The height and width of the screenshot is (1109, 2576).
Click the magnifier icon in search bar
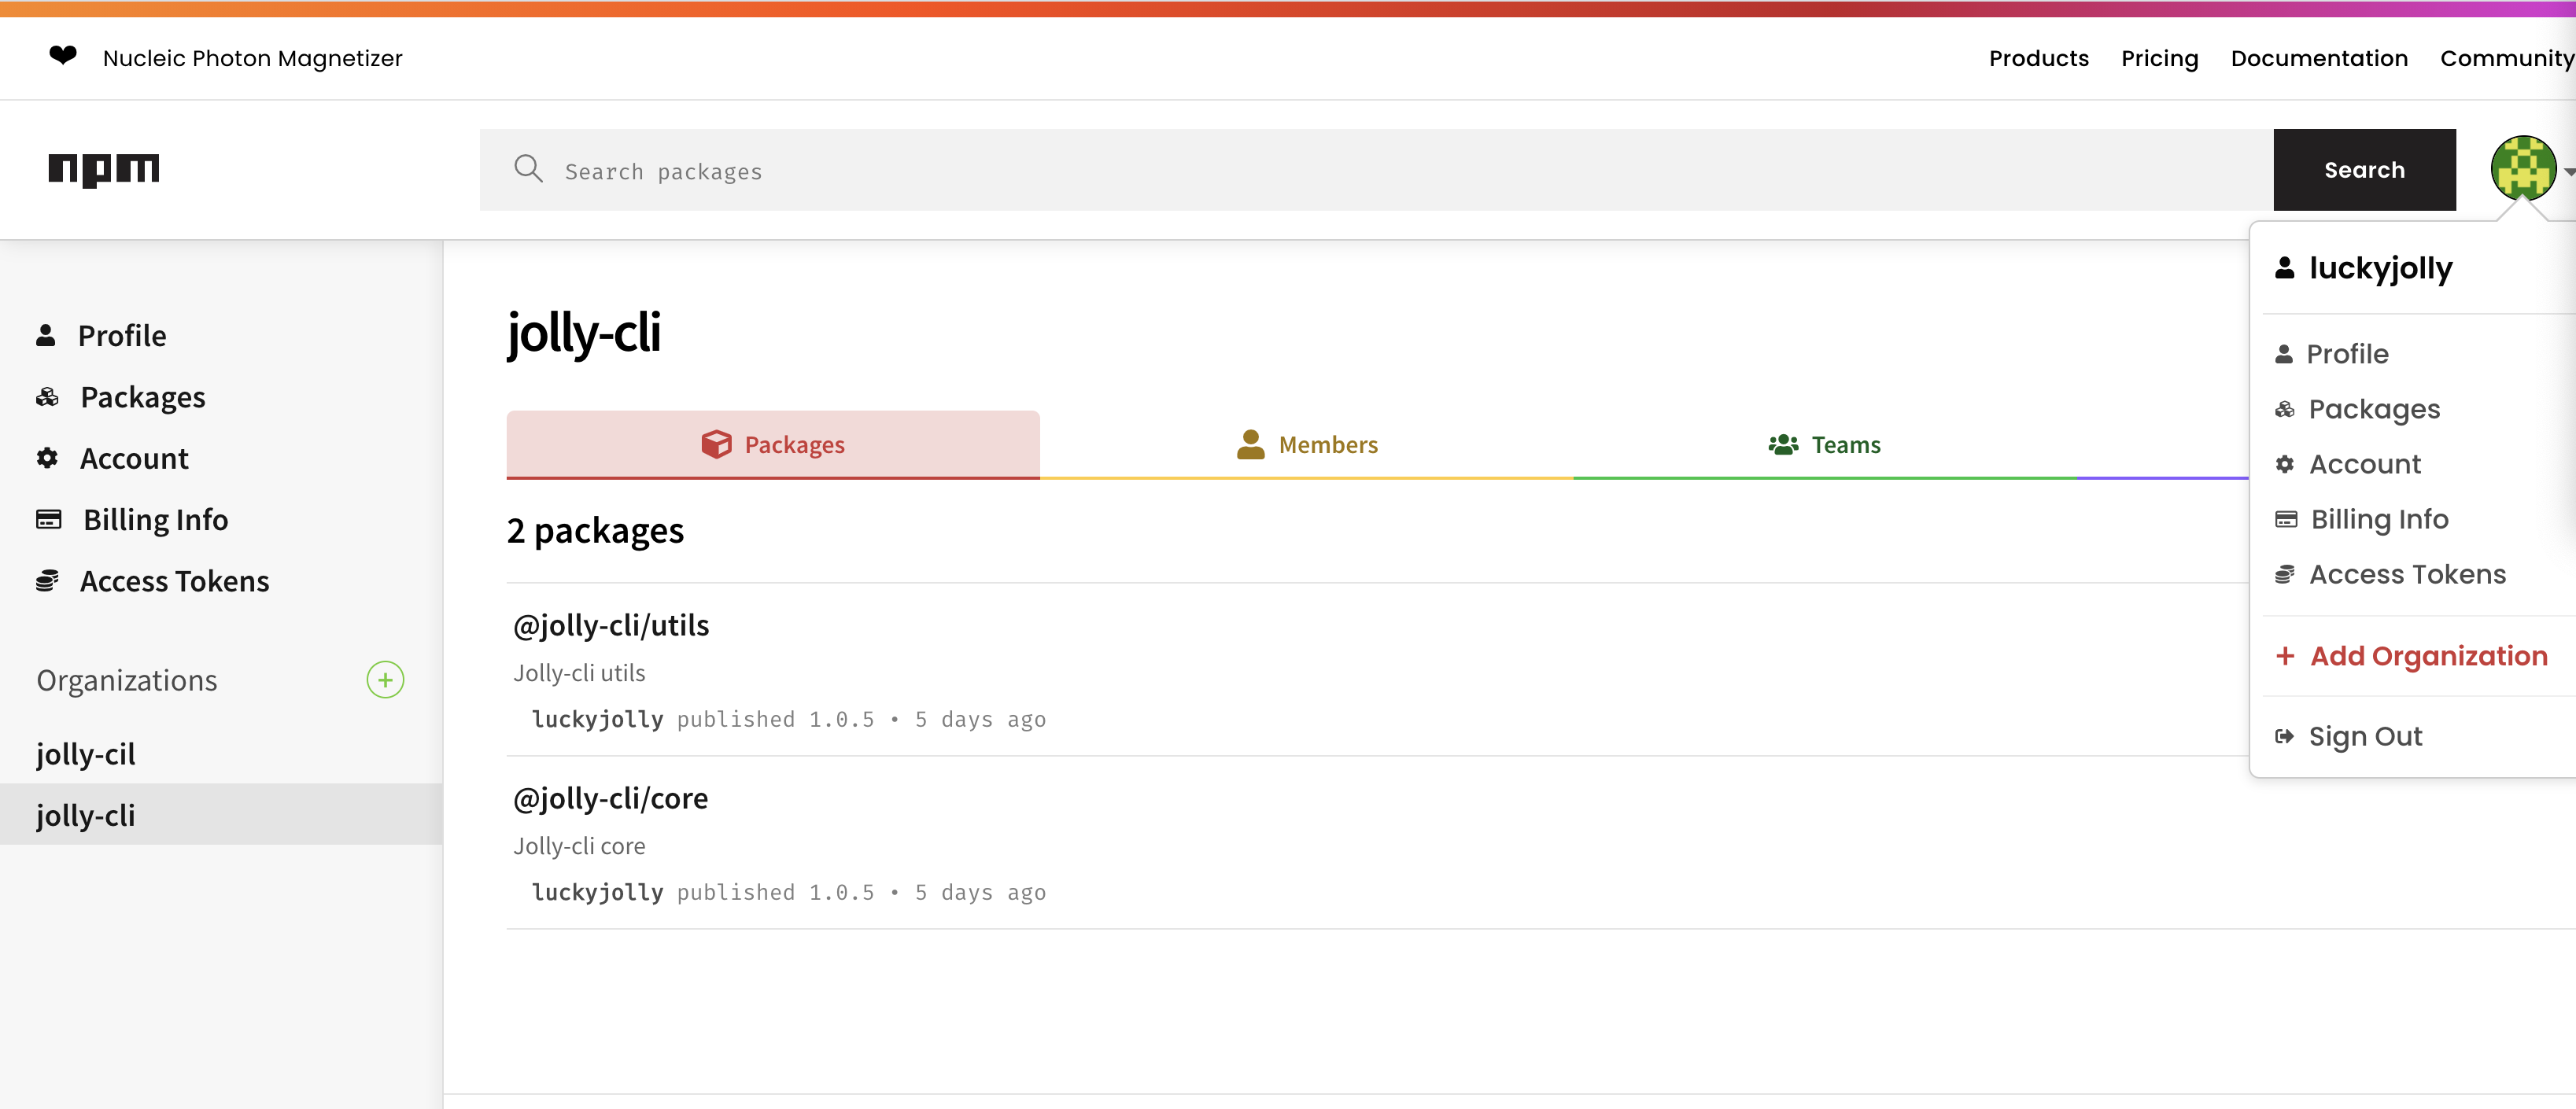528,169
